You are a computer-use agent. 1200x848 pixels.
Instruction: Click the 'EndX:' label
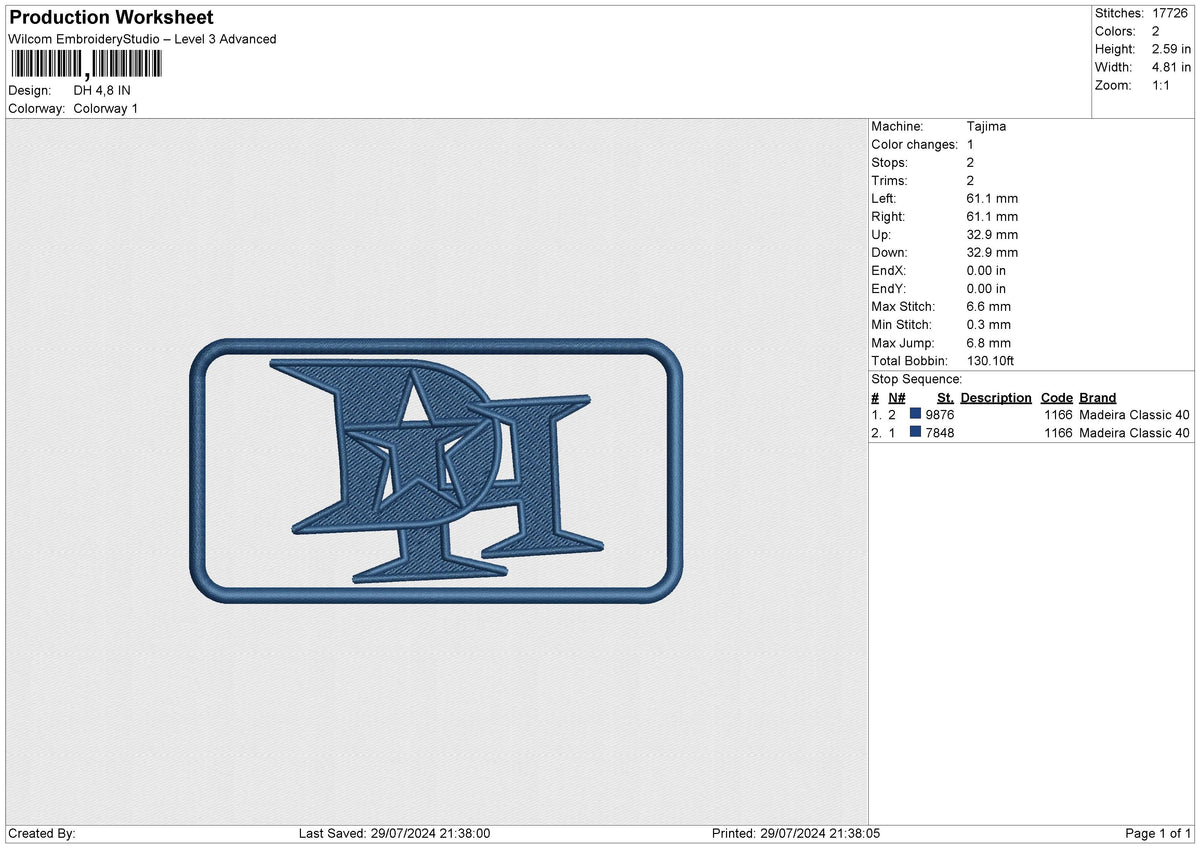[x=889, y=270]
